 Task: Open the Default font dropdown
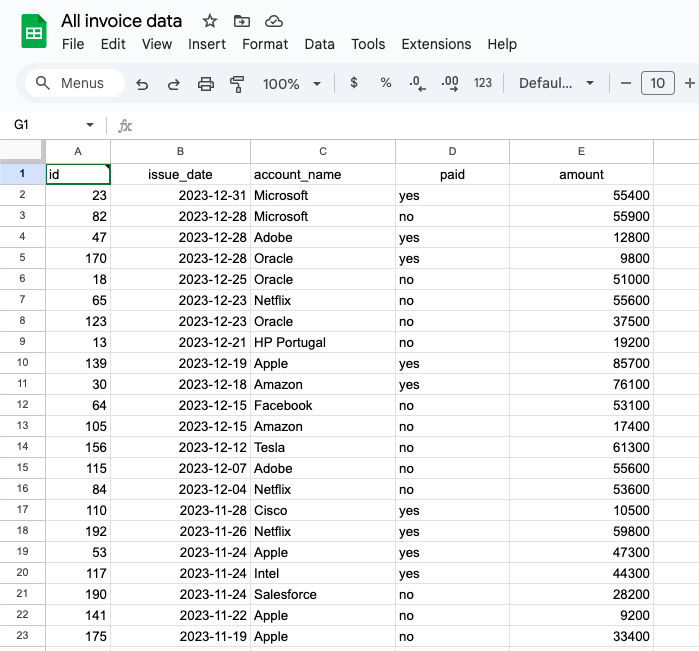556,83
